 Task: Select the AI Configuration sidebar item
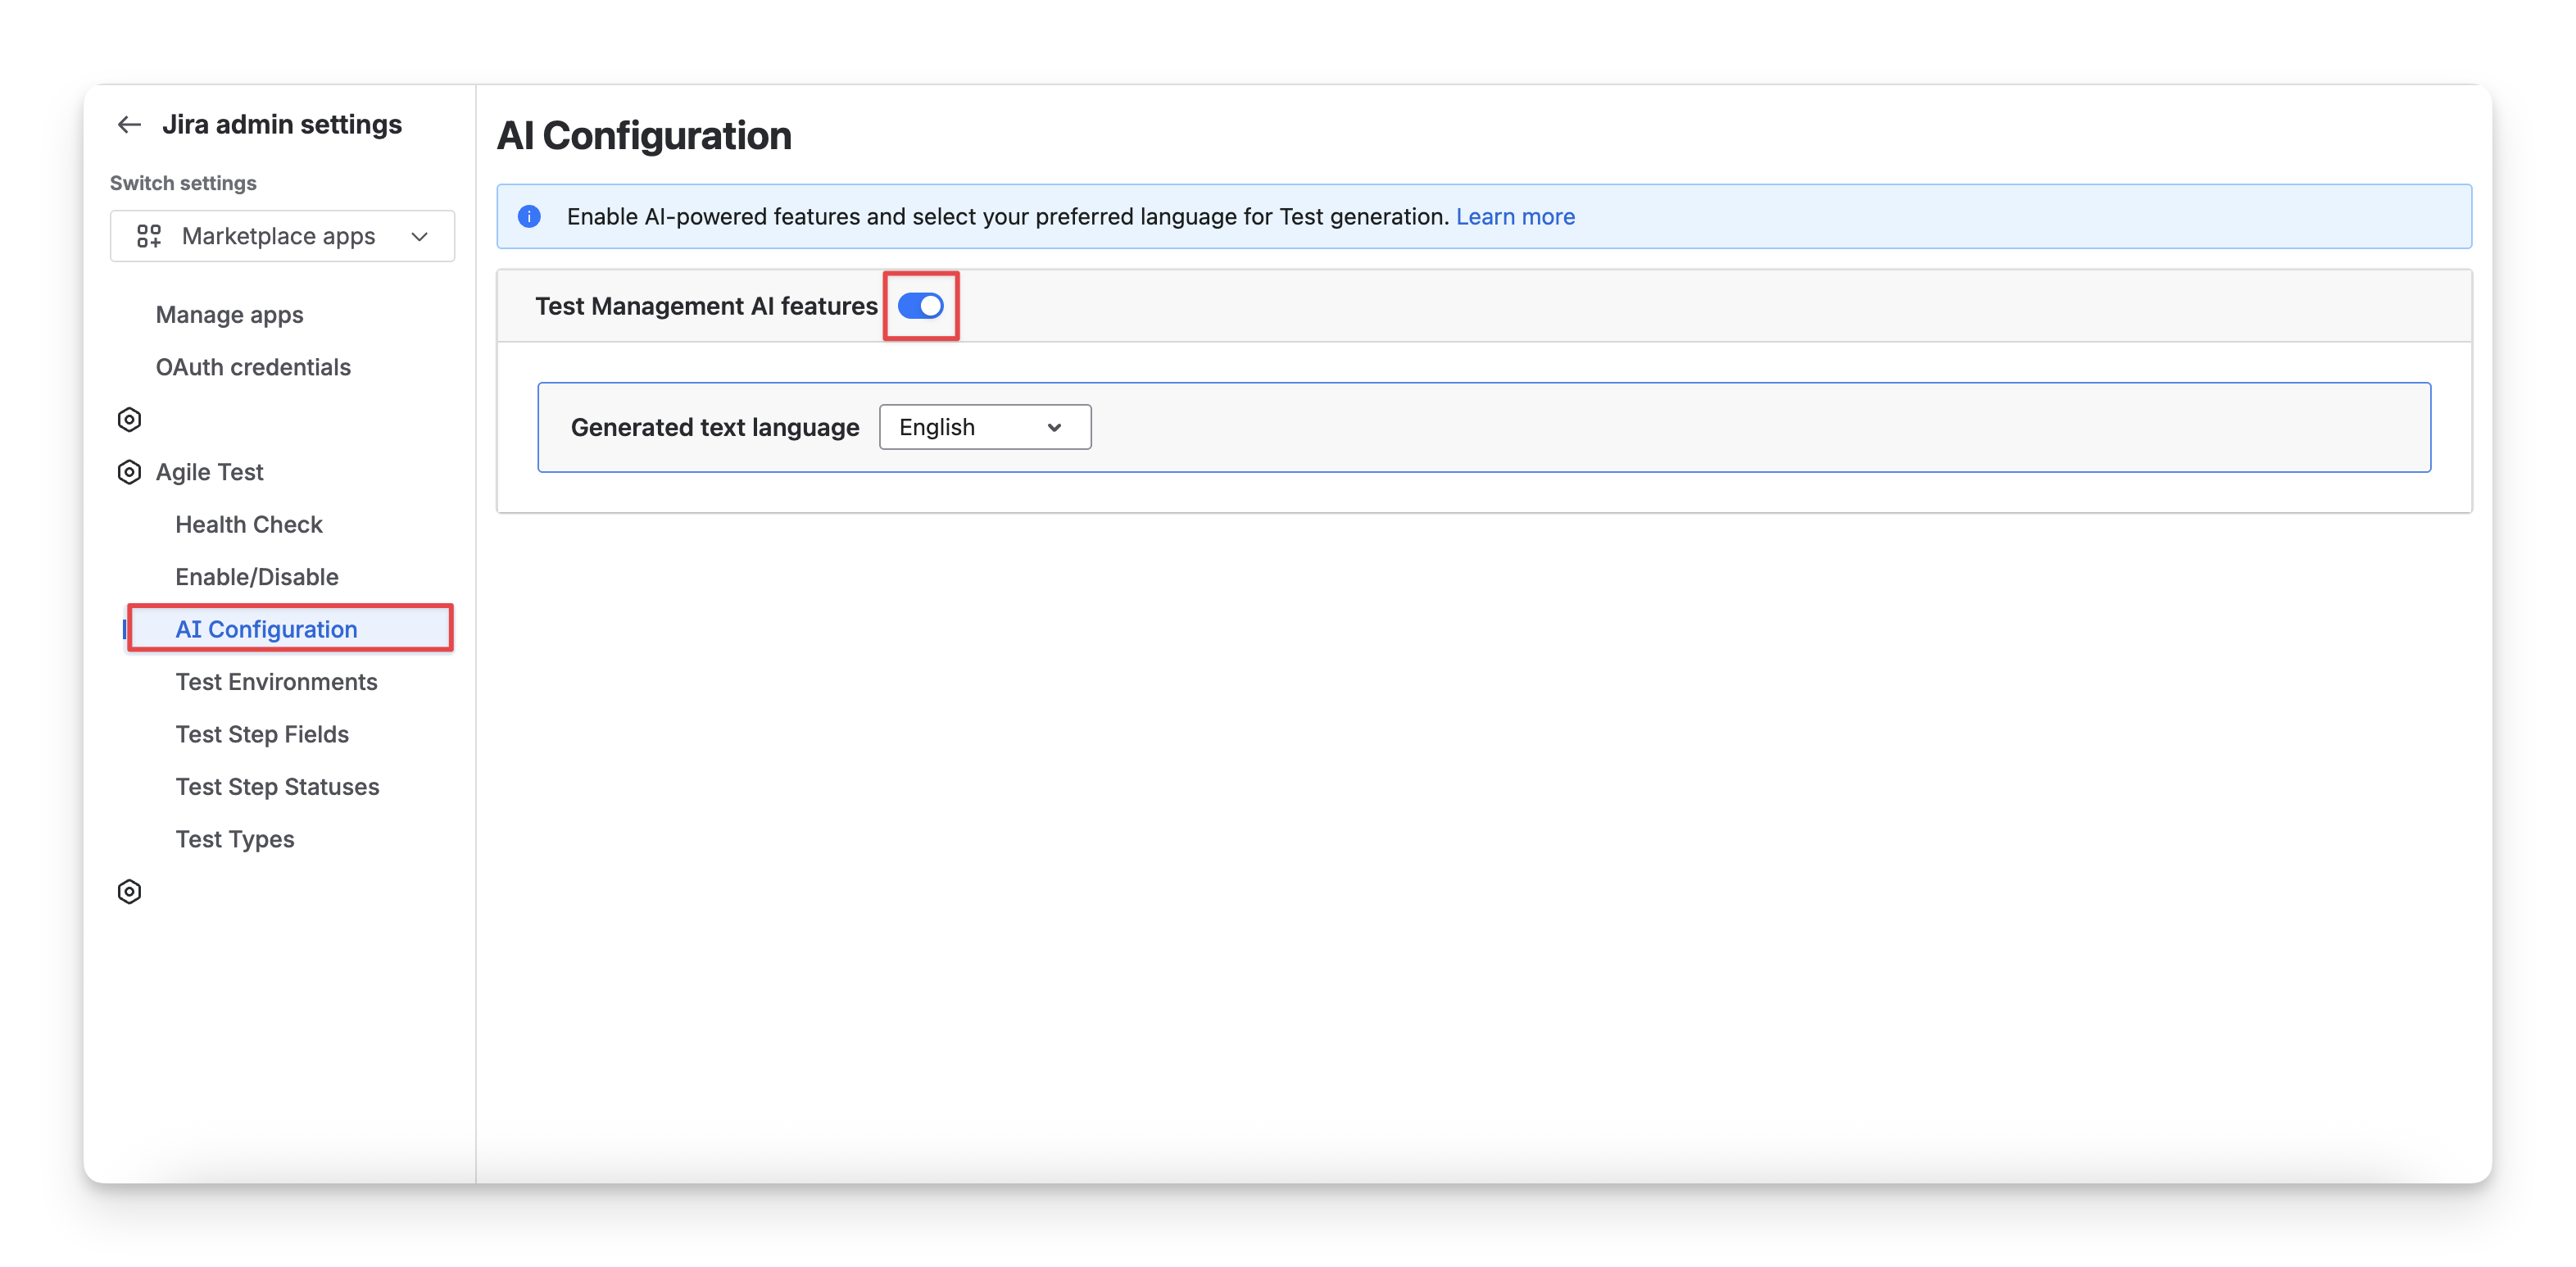267,629
